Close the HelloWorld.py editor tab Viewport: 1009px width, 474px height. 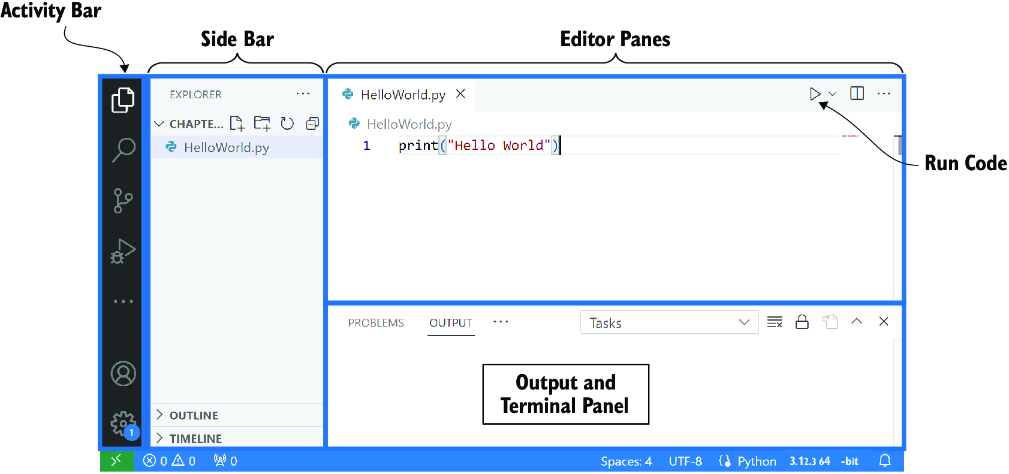click(460, 94)
